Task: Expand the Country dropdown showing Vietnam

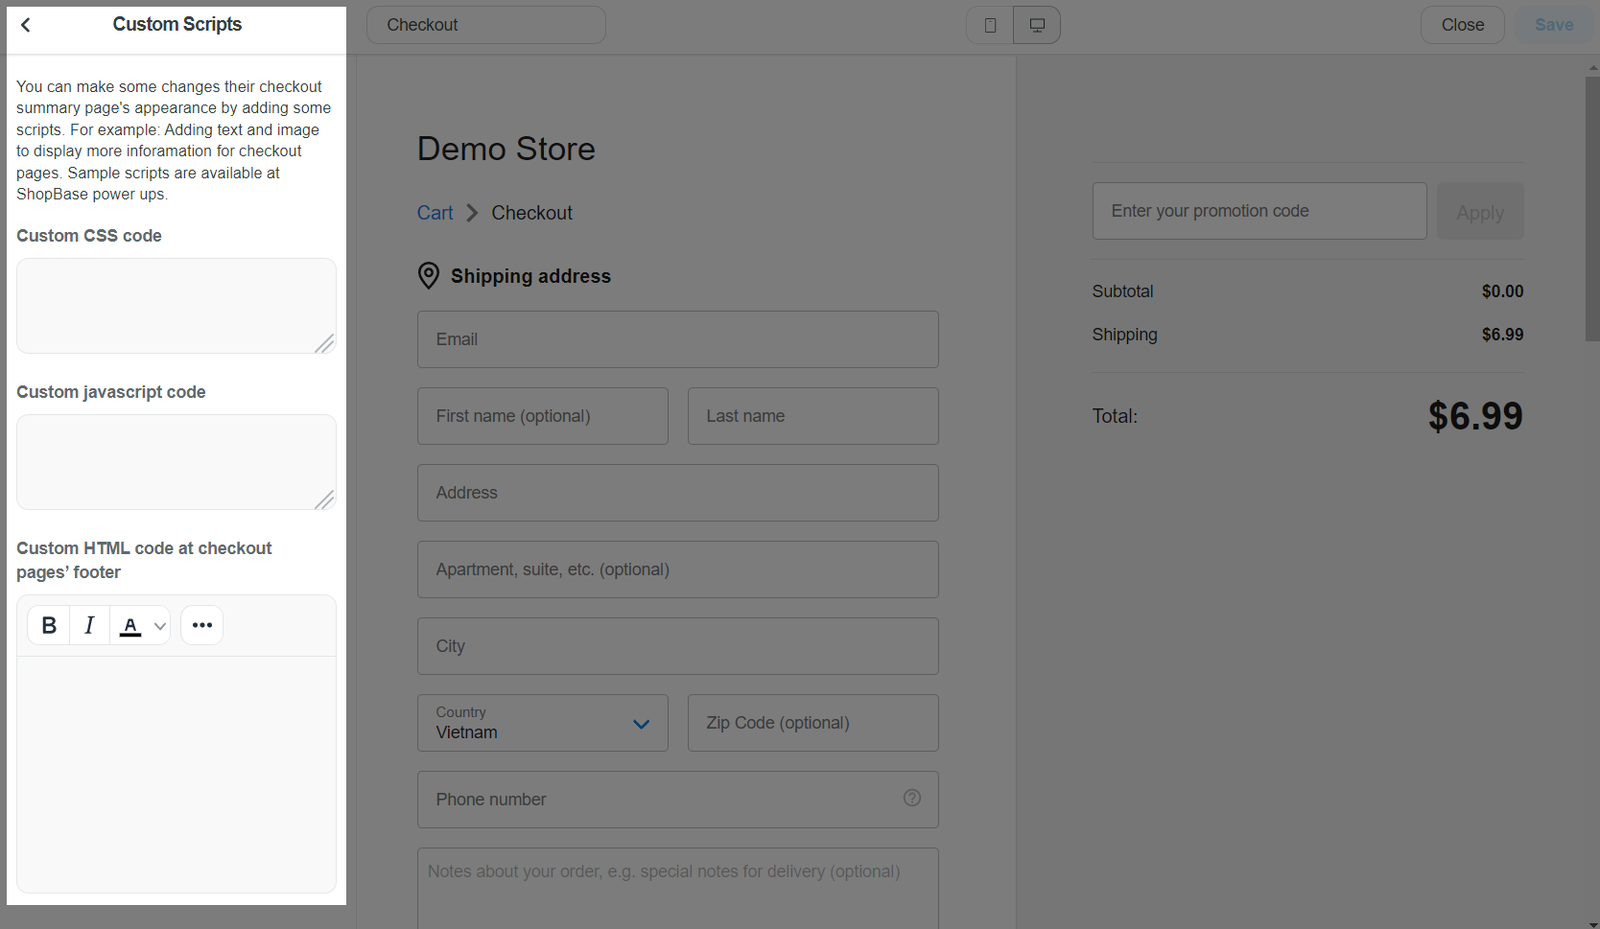Action: click(x=542, y=723)
